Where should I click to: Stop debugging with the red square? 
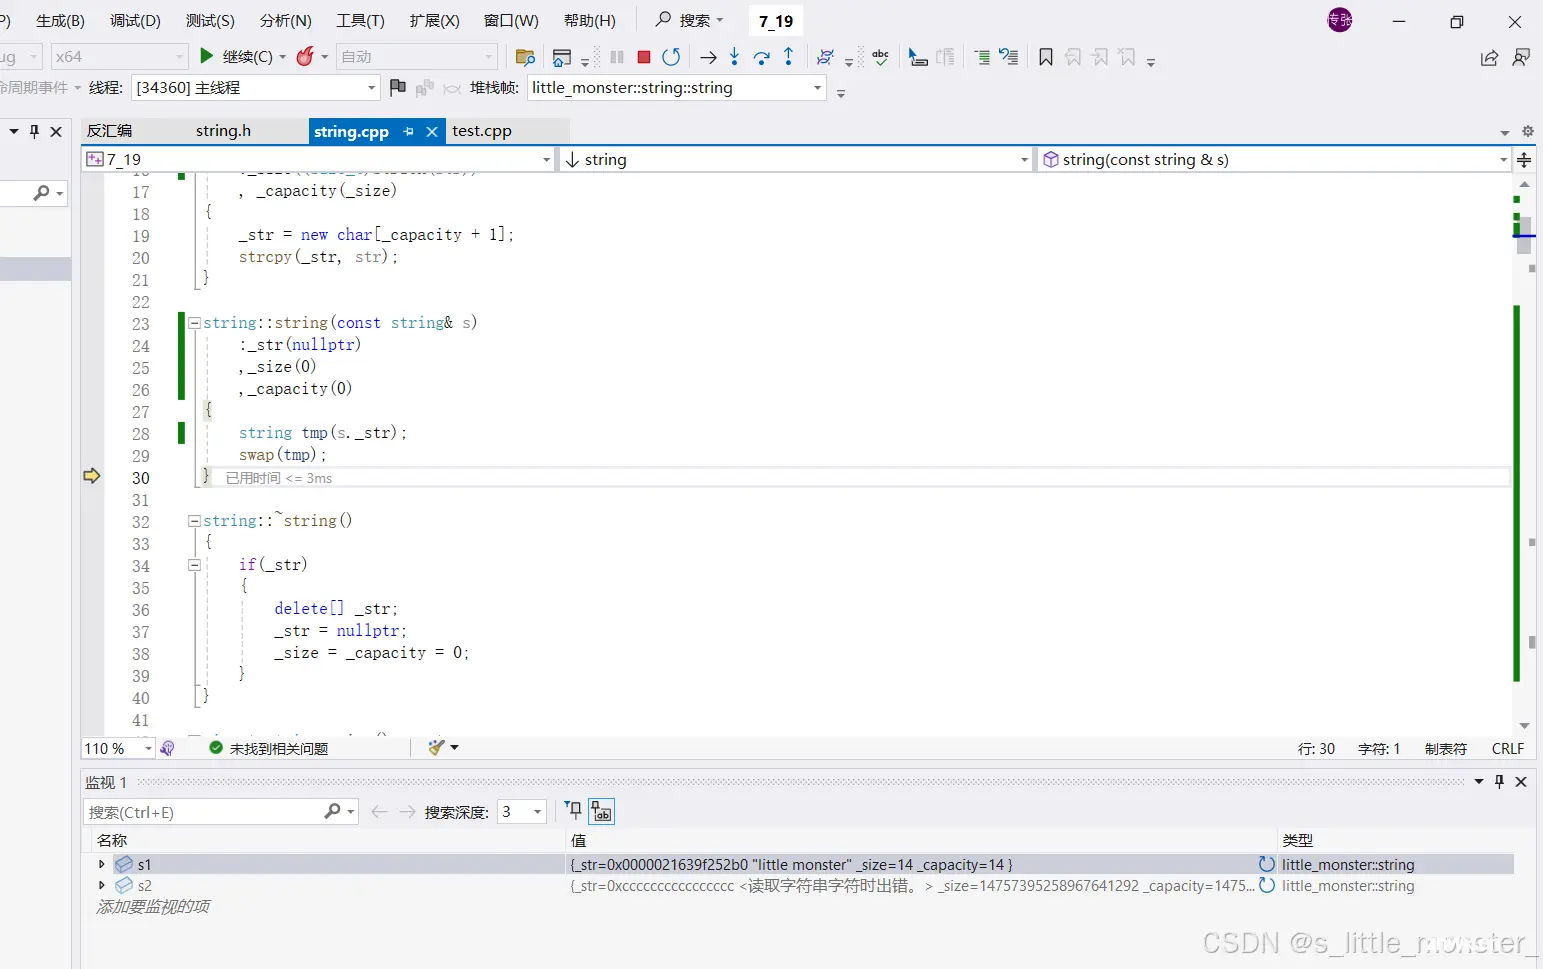tap(644, 57)
